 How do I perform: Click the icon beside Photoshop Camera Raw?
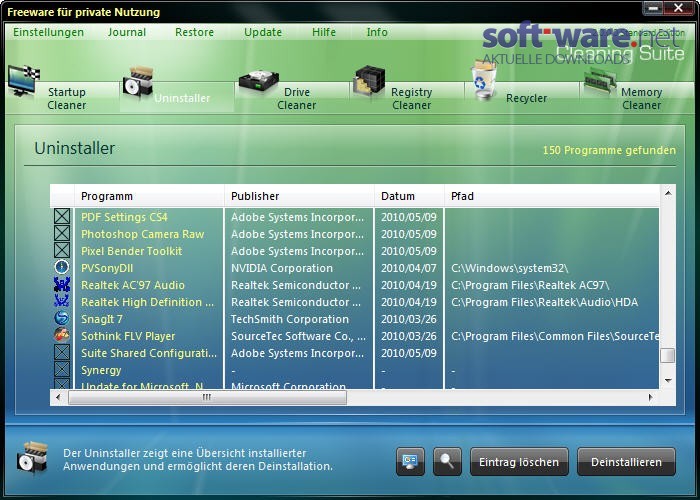coord(62,233)
